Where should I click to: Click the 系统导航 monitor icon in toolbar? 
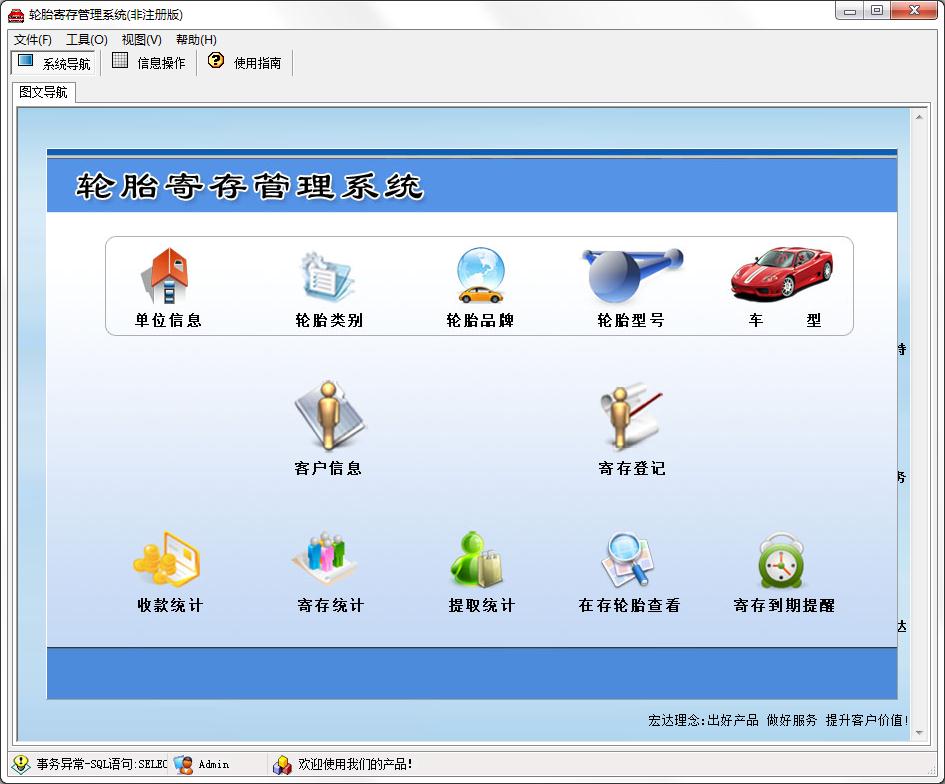coord(25,61)
